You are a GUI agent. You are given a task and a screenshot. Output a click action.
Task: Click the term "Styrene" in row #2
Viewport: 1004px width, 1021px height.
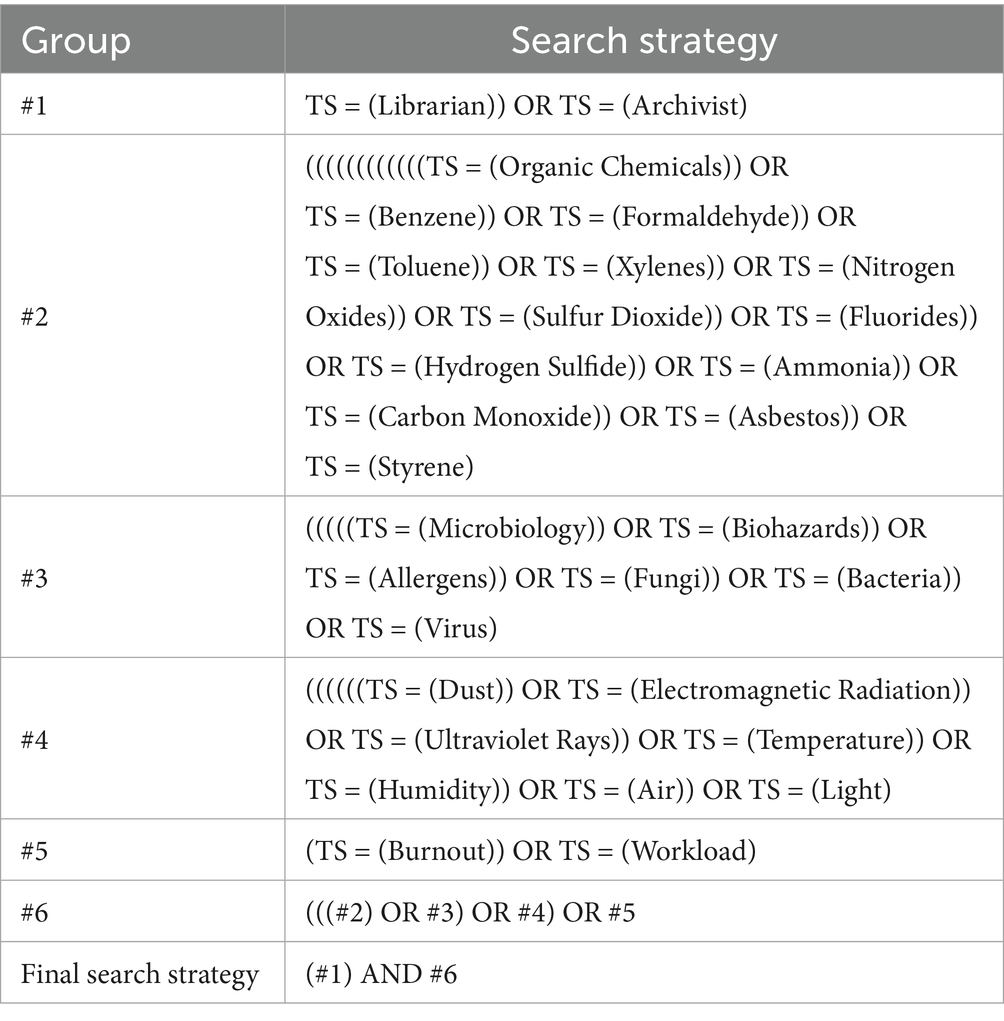419,467
